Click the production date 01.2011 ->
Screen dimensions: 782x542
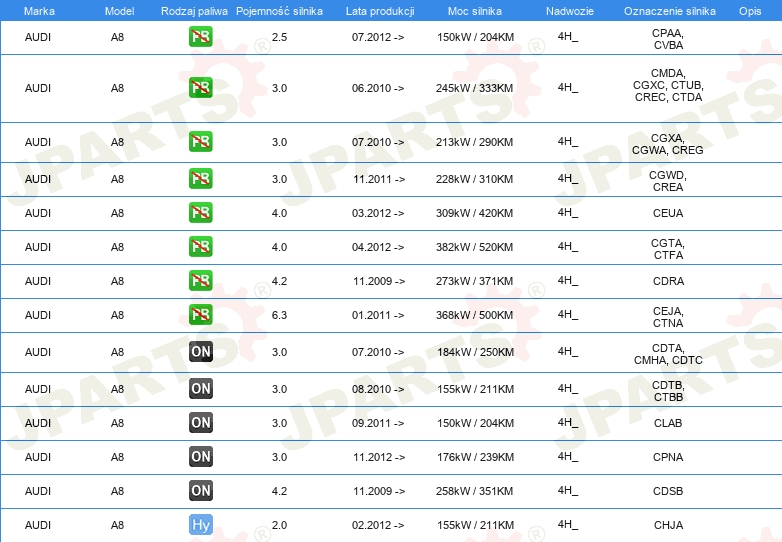click(378, 315)
